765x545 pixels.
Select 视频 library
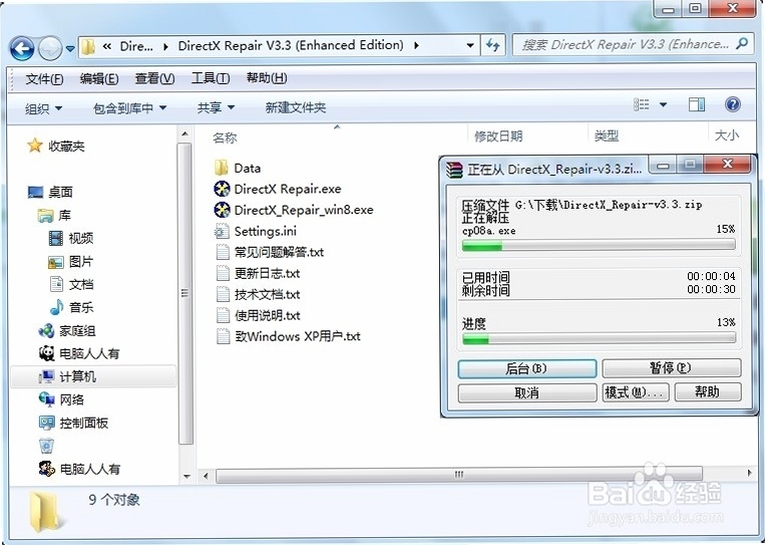click(71, 238)
